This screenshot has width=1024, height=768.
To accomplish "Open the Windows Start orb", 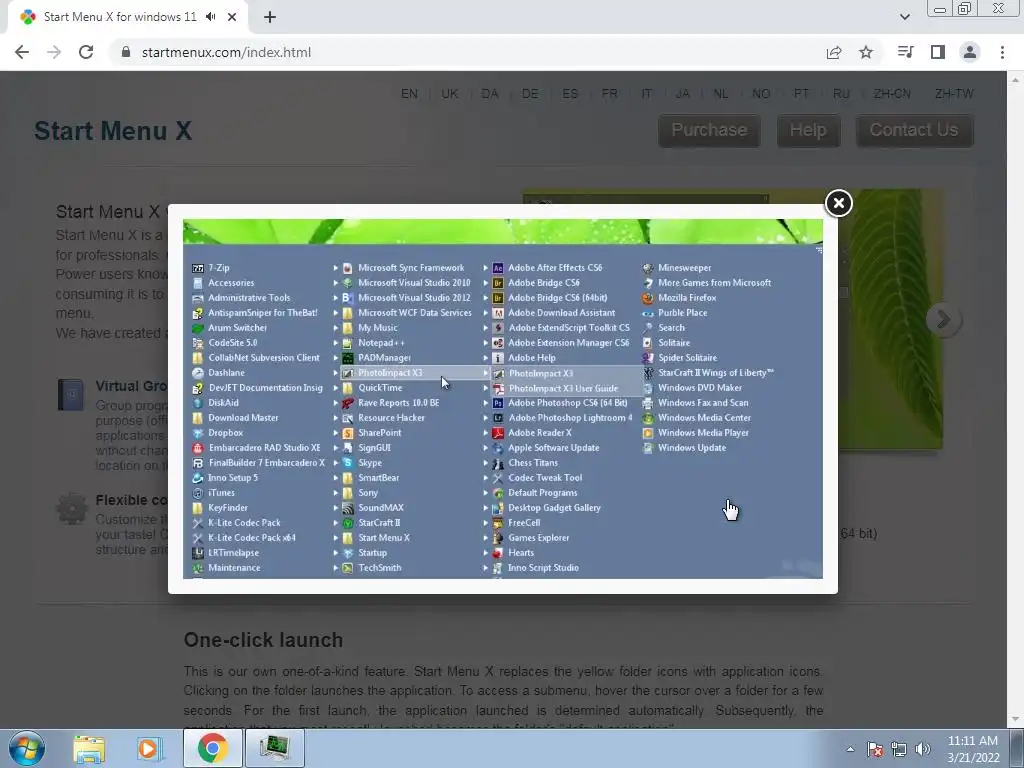I will click(26, 748).
